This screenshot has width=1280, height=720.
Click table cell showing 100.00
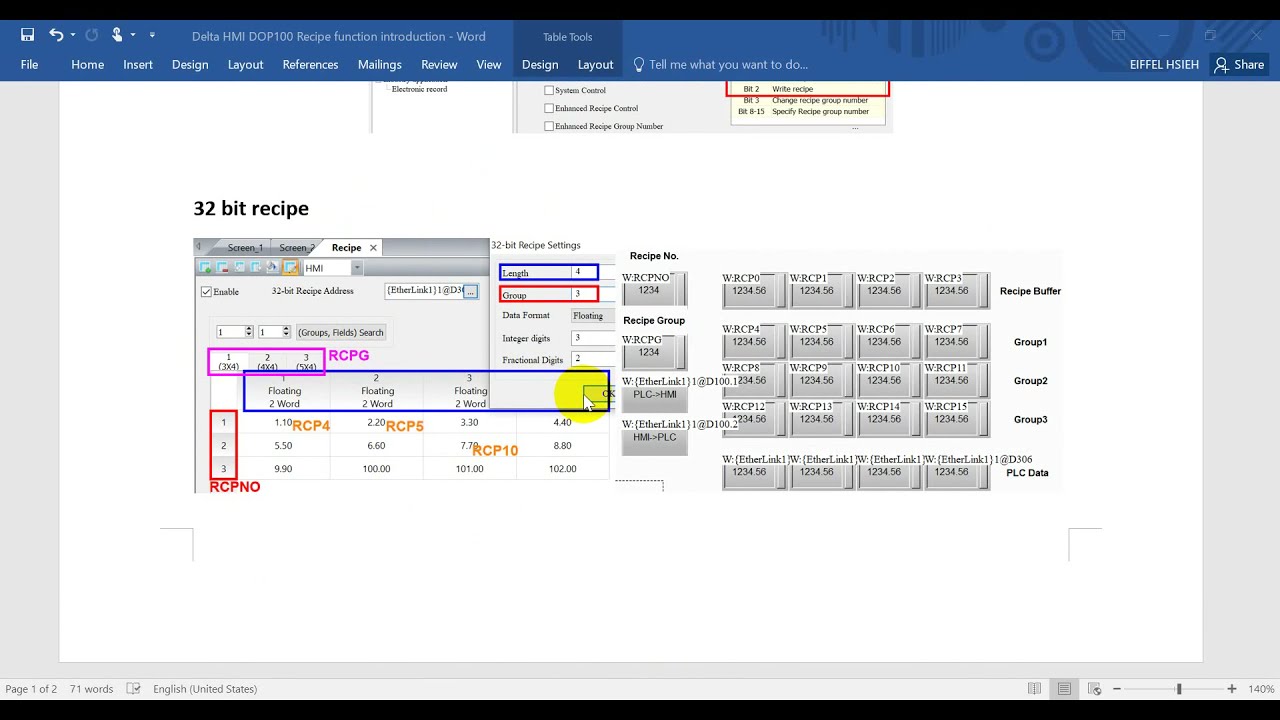click(377, 468)
